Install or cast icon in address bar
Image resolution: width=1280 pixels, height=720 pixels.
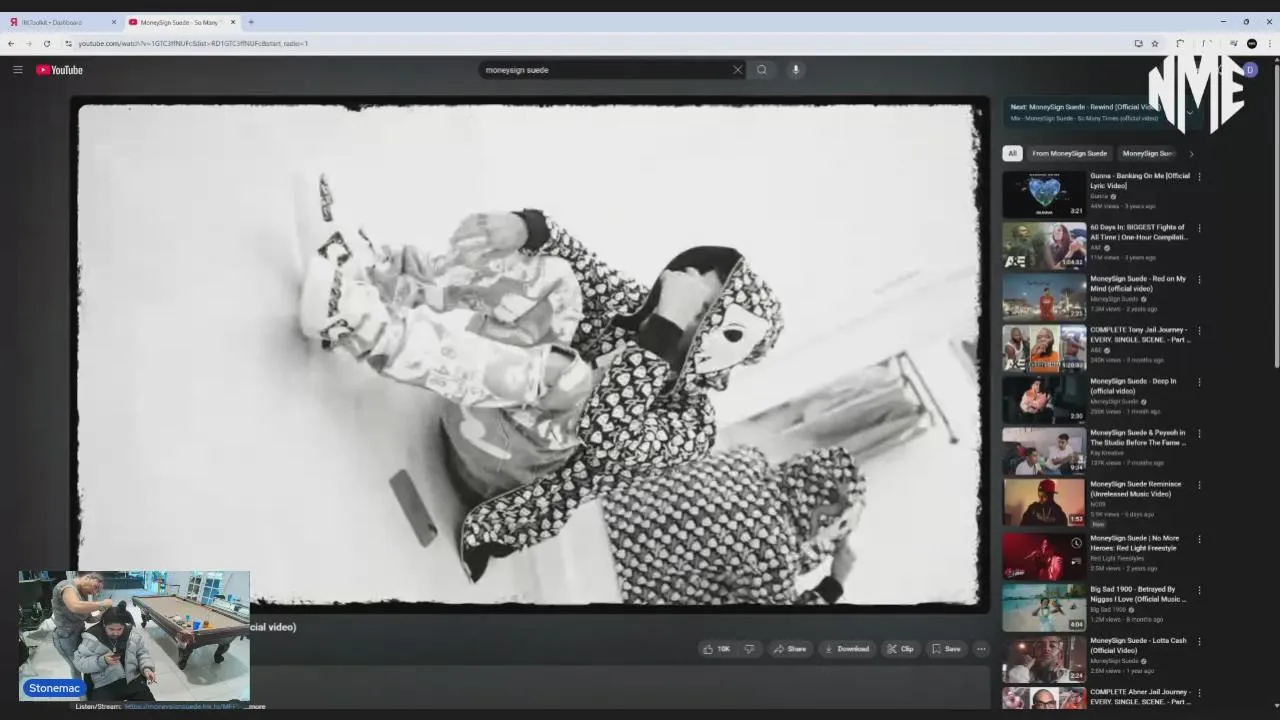coord(1138,43)
